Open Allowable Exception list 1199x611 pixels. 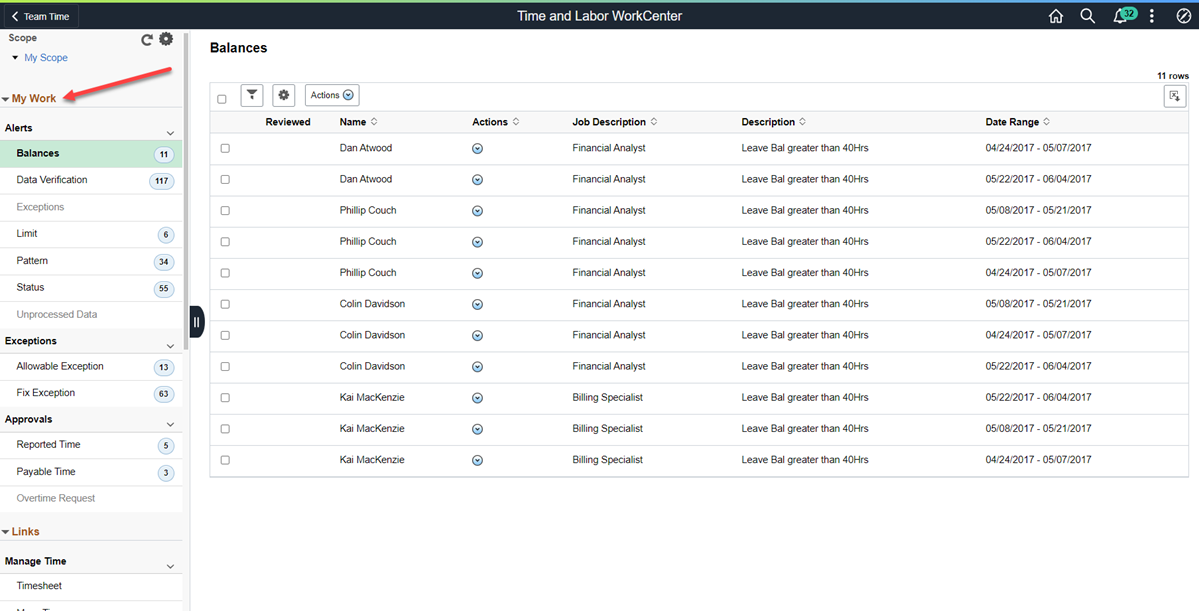pyautogui.click(x=91, y=367)
